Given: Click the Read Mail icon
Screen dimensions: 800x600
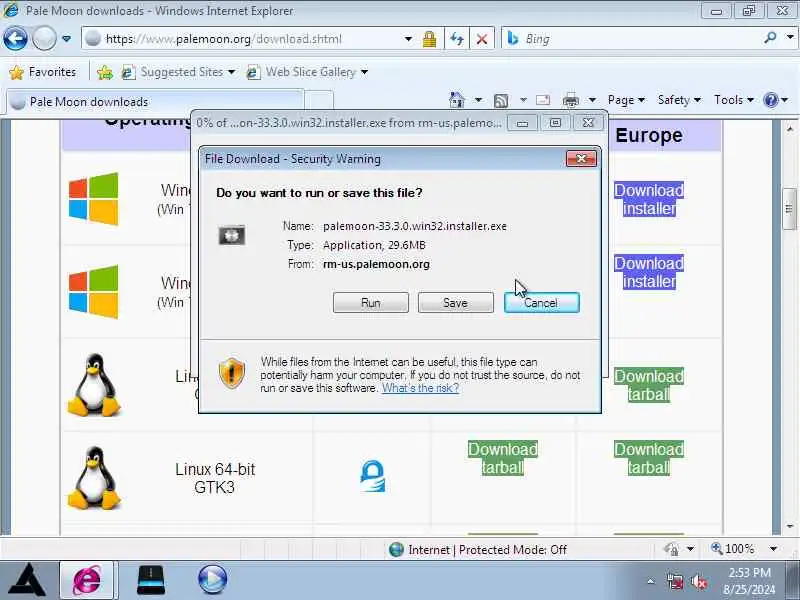Looking at the screenshot, I should point(543,100).
